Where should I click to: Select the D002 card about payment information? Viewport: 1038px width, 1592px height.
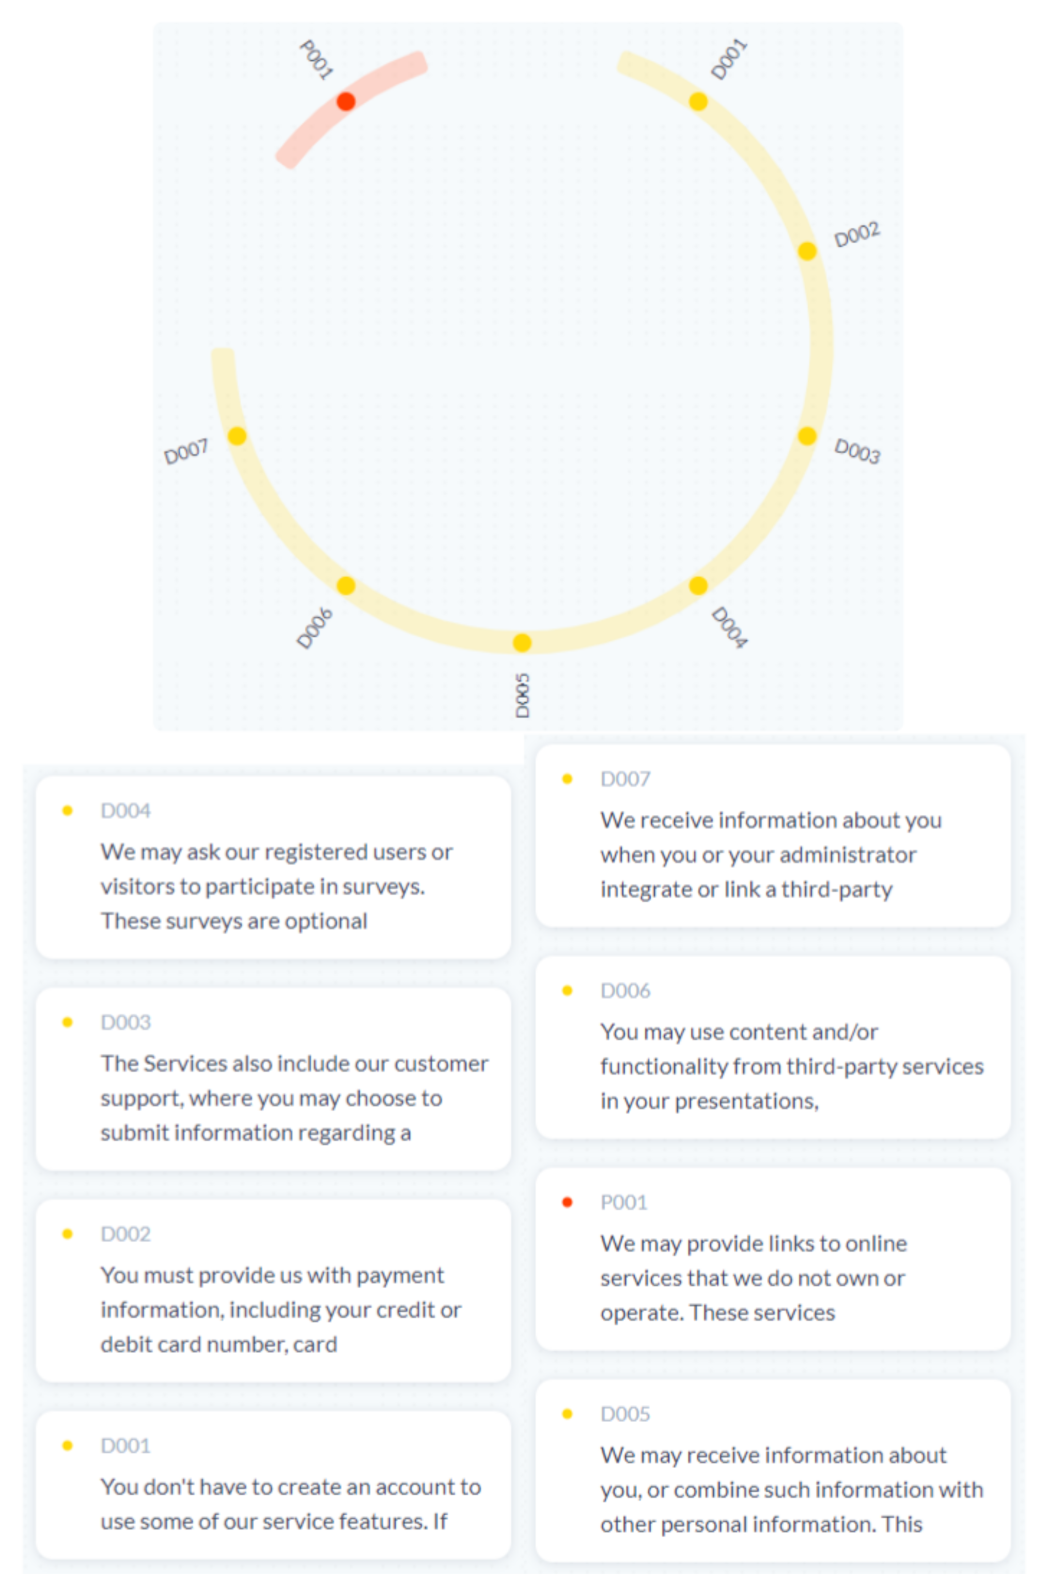[273, 1291]
